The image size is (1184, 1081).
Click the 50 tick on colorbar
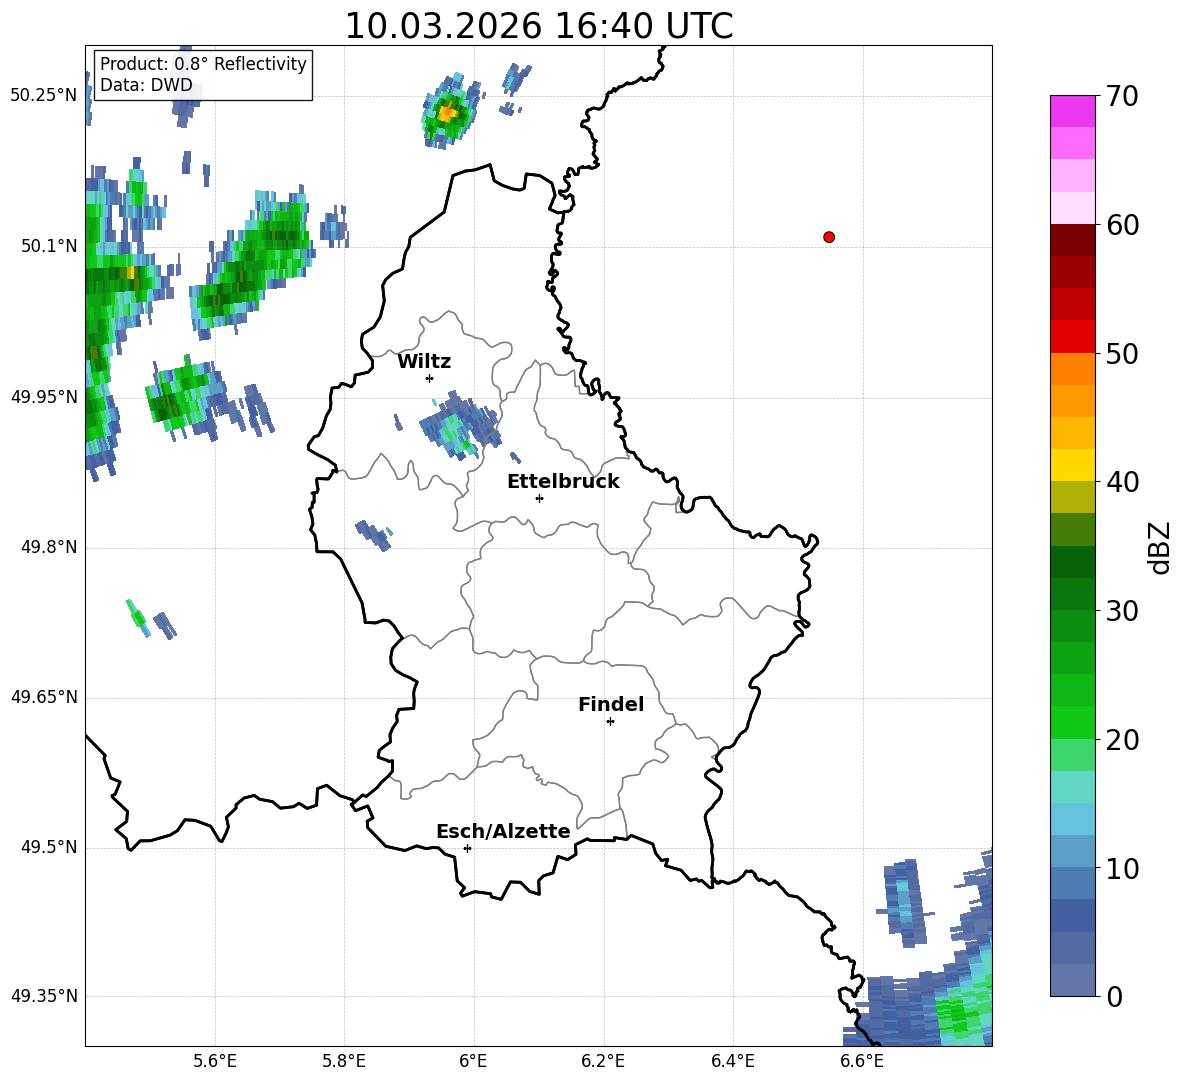pyautogui.click(x=1121, y=353)
